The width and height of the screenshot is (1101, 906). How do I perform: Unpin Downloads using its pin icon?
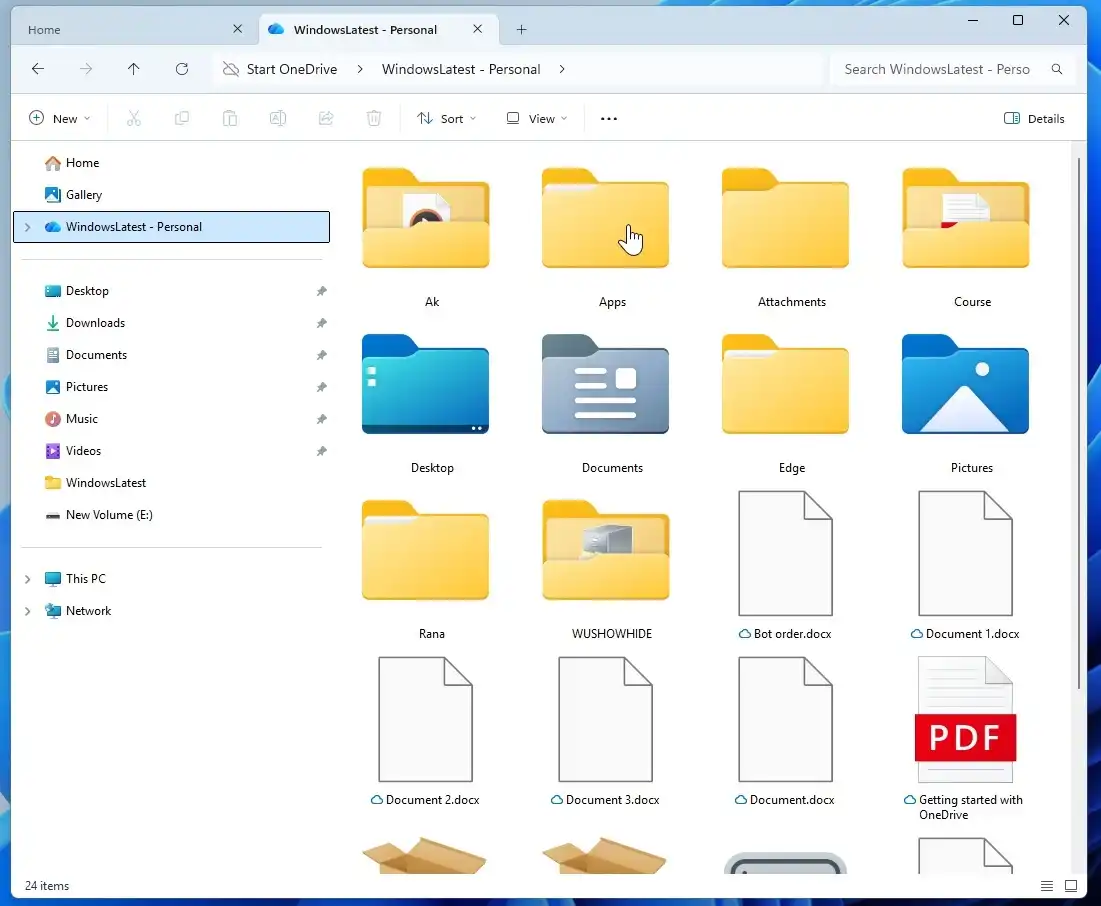click(322, 323)
